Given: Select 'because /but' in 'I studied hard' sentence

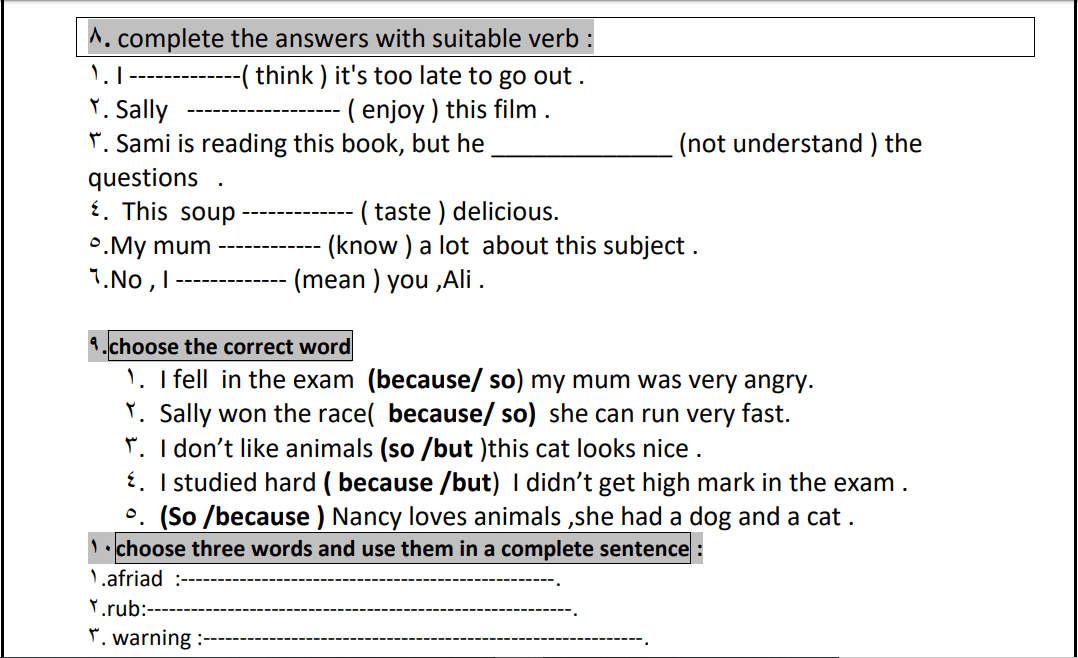Looking at the screenshot, I should point(415,483).
